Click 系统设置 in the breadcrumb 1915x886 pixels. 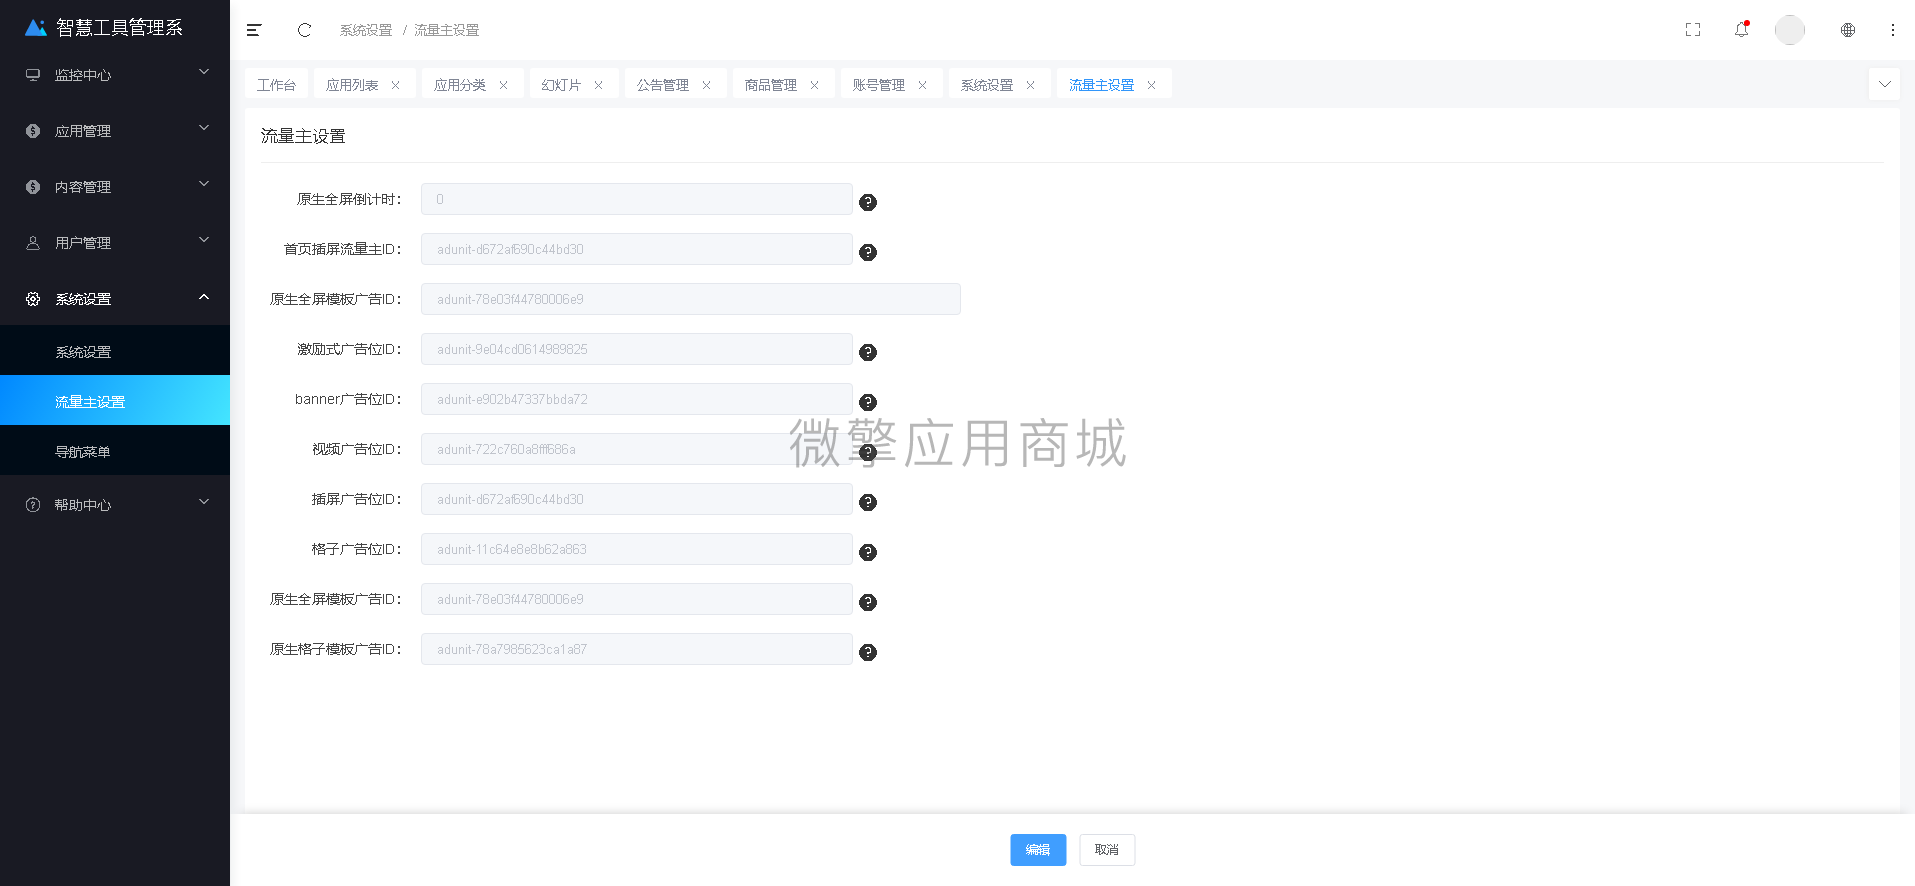pos(366,30)
